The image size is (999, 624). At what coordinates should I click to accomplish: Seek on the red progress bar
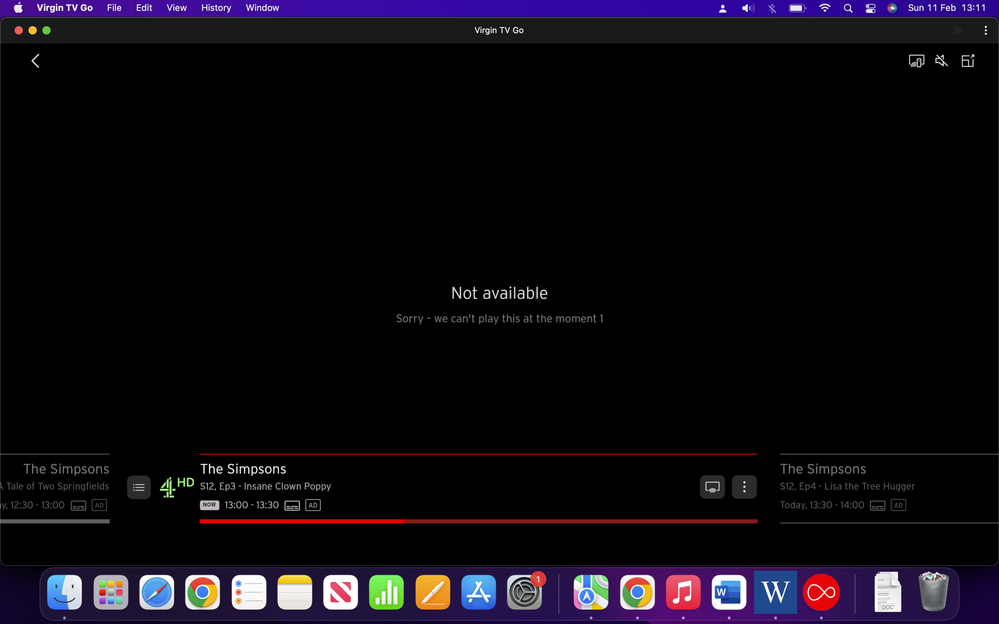click(x=478, y=521)
